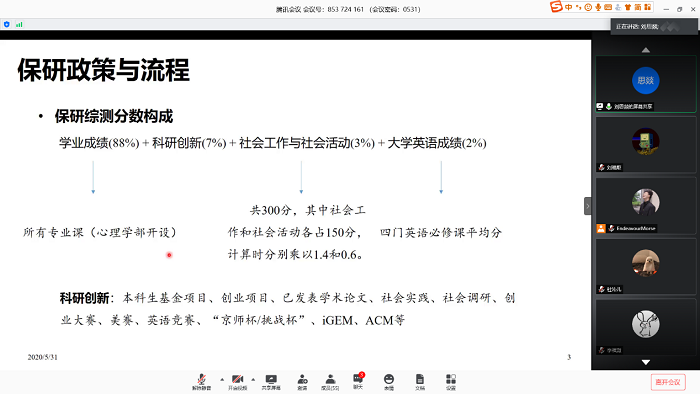
Task: Click the slide date 2020/5/31
Action: click(x=42, y=357)
